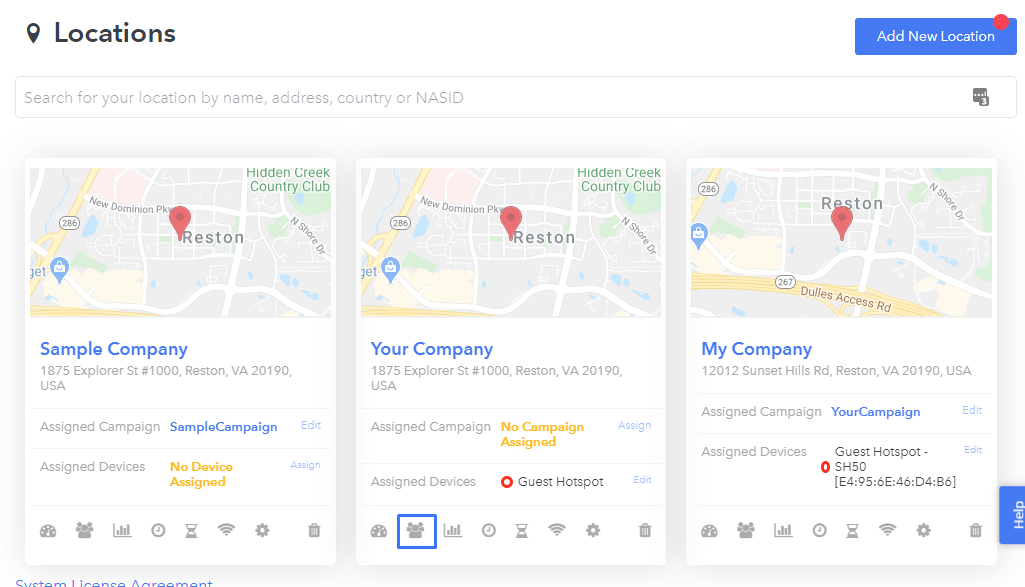The width and height of the screenshot is (1025, 587).
Task: Click the Sample Company map thumbnail
Action: click(x=180, y=243)
